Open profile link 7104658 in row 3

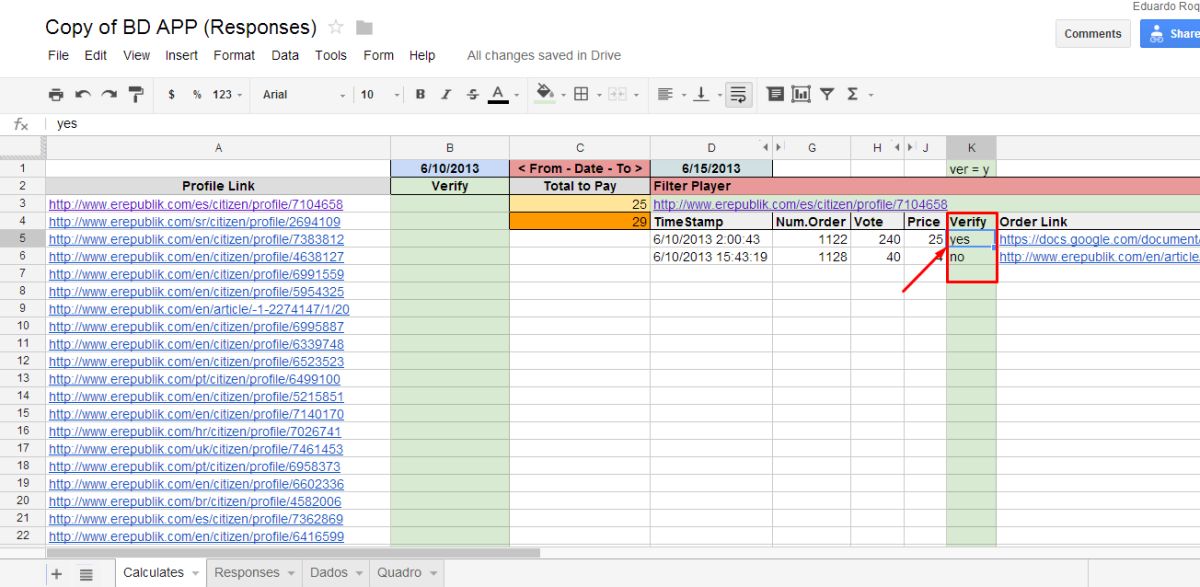[195, 204]
